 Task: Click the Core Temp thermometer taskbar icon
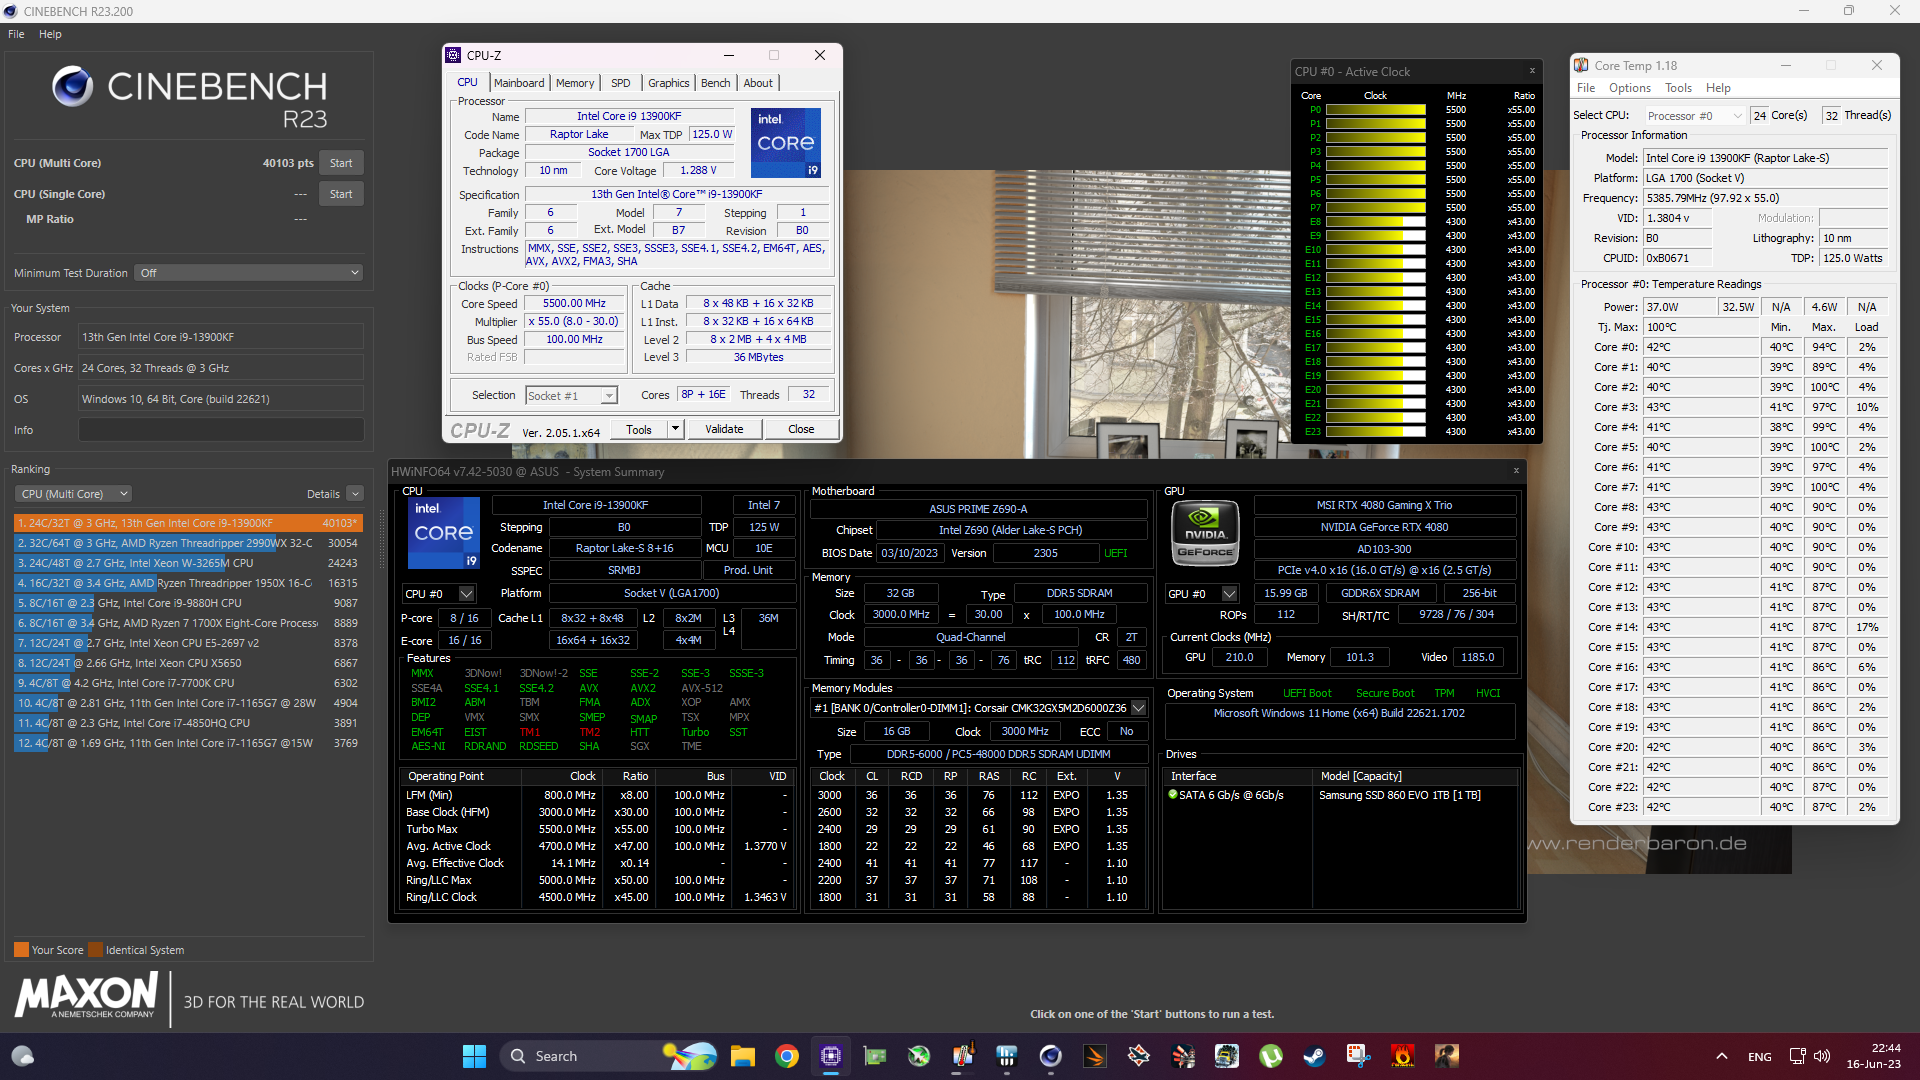point(963,1056)
